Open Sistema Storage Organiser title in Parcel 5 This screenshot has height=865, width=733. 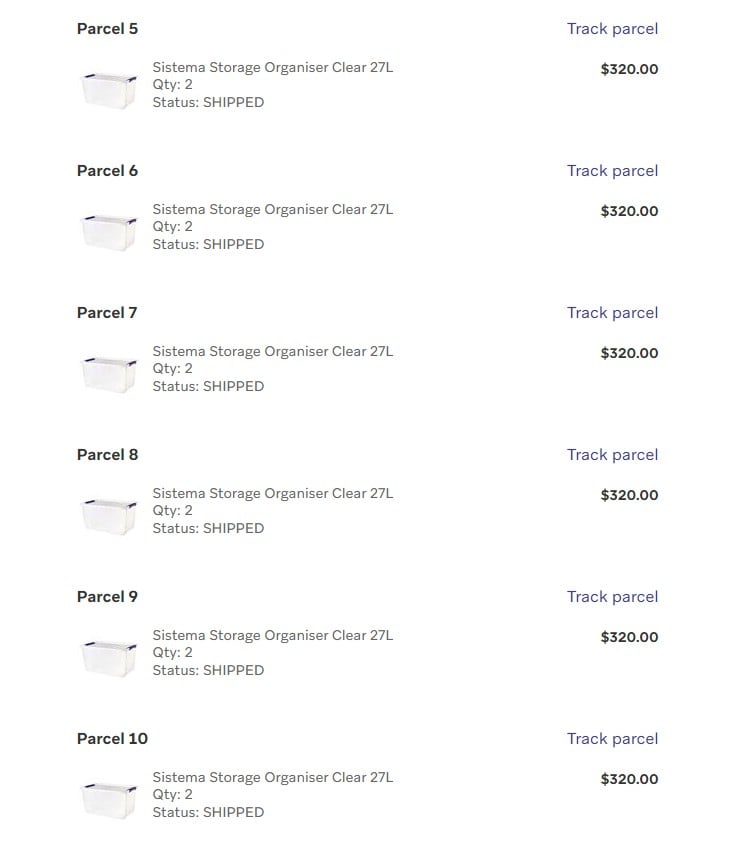(272, 67)
